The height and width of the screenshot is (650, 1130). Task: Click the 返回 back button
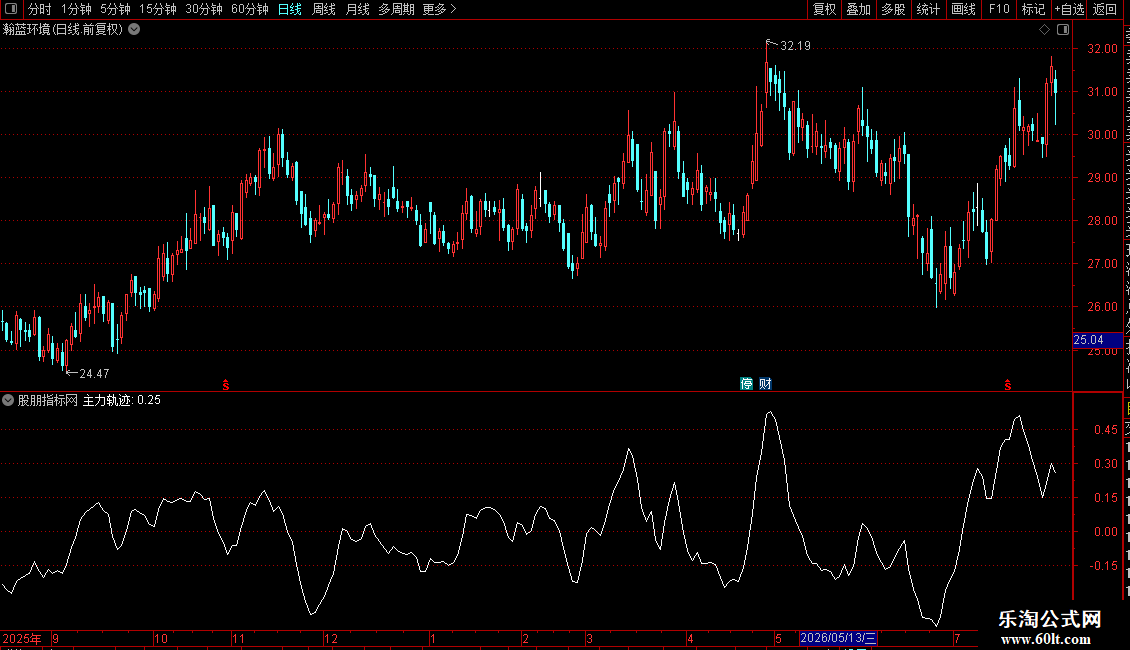pyautogui.click(x=1105, y=9)
